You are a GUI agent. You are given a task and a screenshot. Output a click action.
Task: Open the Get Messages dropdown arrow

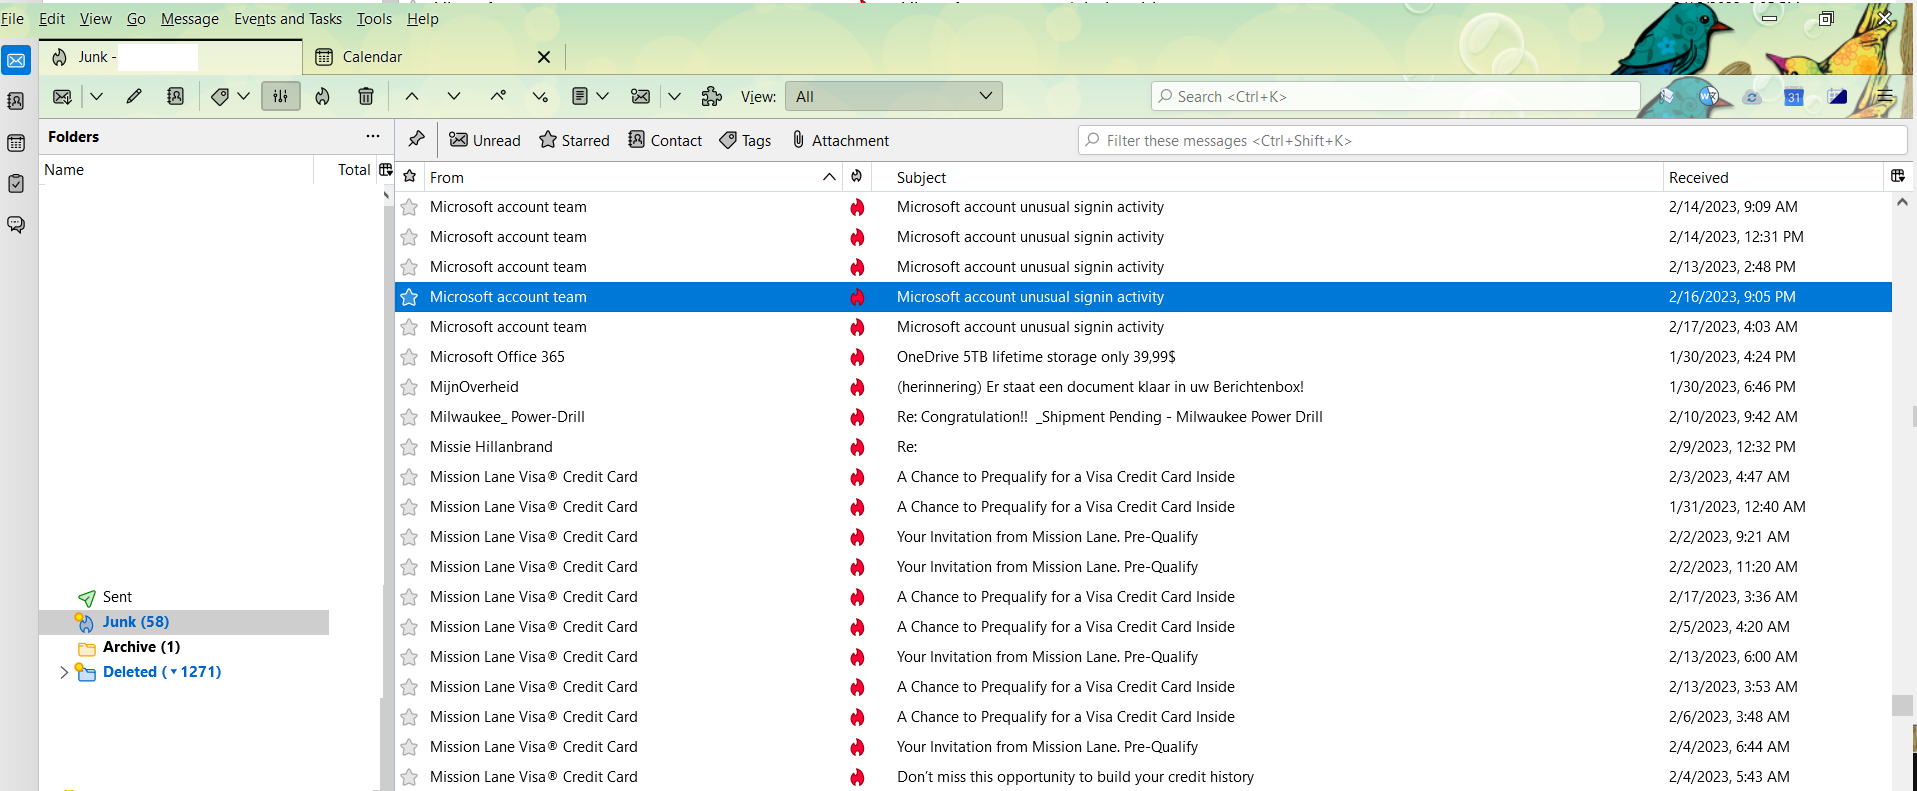[x=97, y=96]
